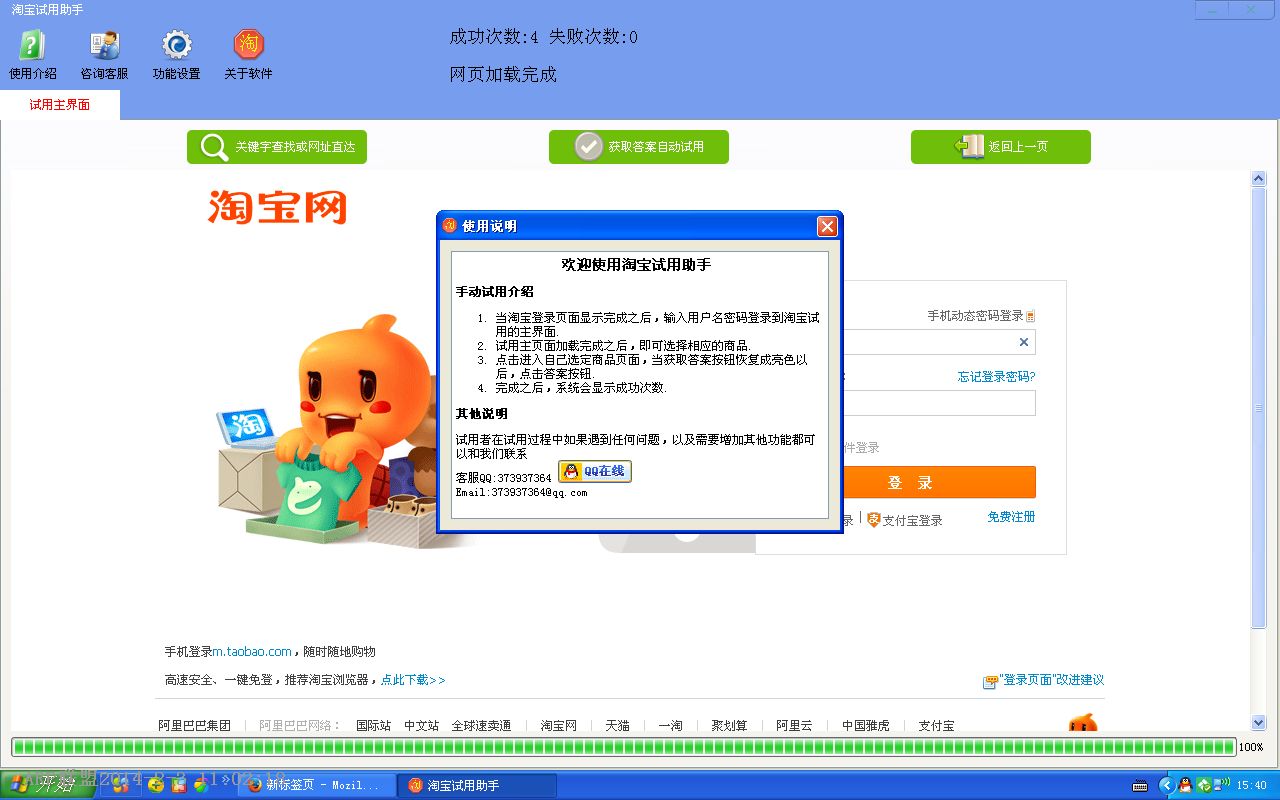Click the page scrollbar down arrow
Image resolution: width=1280 pixels, height=800 pixels.
tap(1259, 722)
